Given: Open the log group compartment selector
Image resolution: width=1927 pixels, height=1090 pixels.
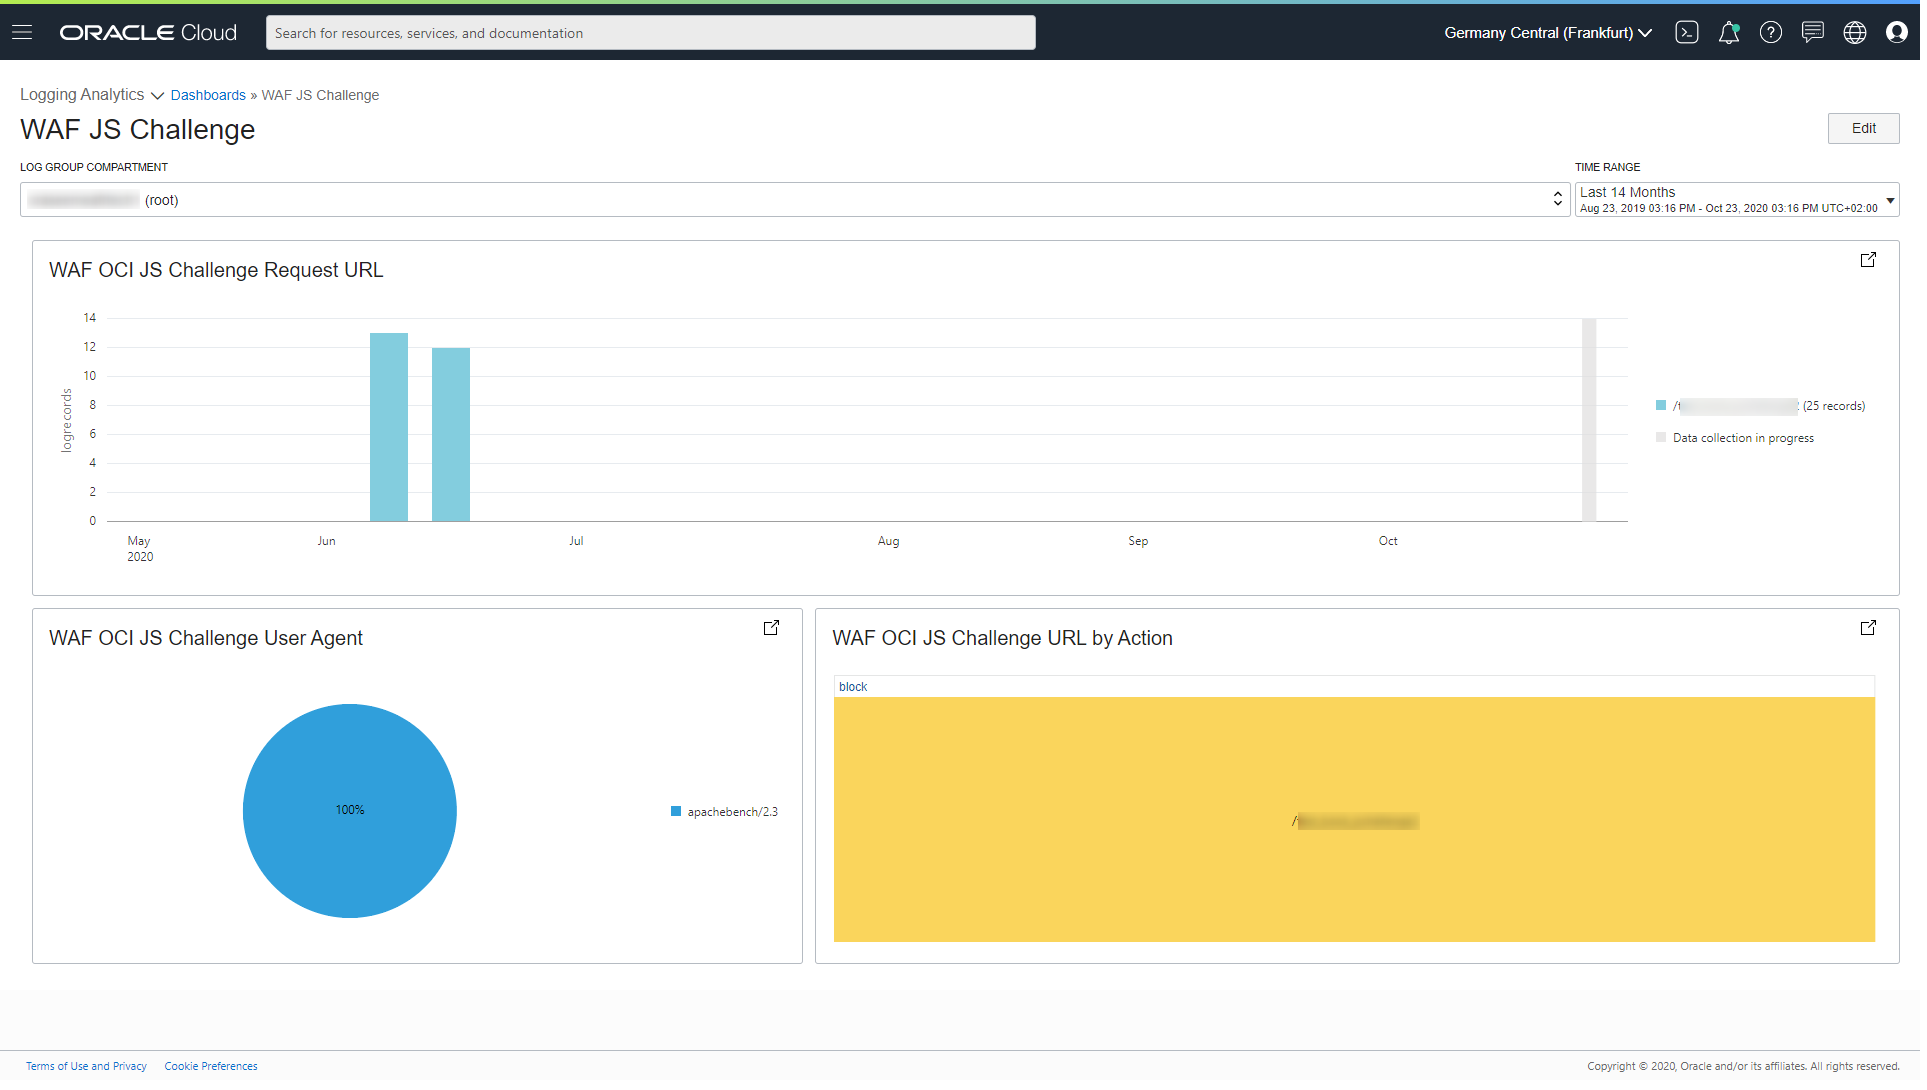Looking at the screenshot, I should [x=797, y=200].
